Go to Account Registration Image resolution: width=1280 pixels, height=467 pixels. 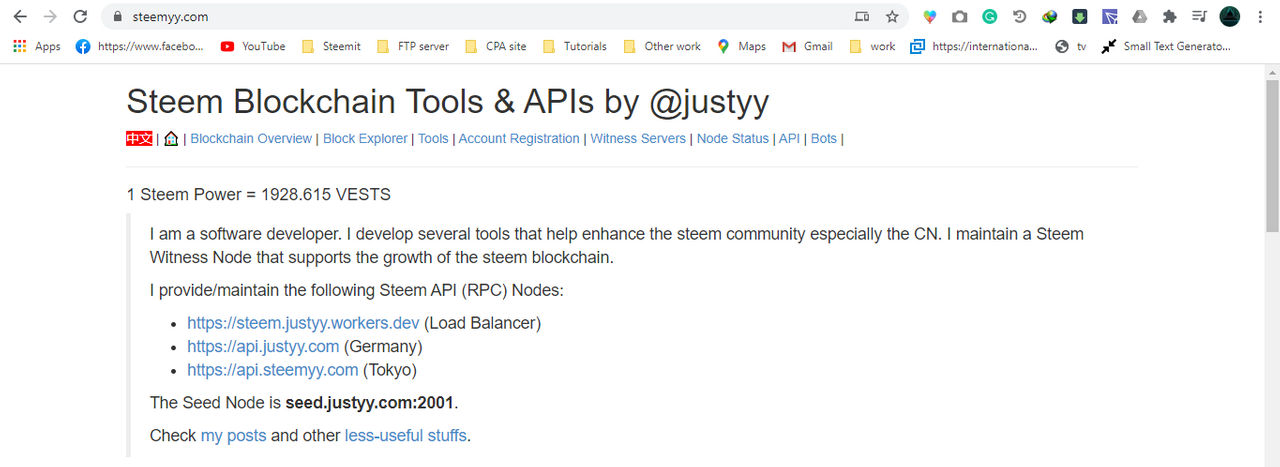coord(519,139)
